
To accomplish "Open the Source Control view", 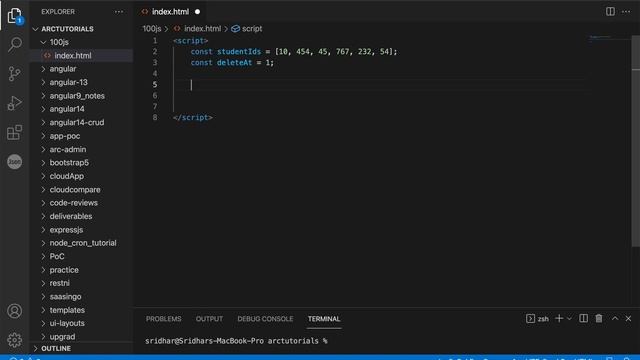I will point(15,73).
